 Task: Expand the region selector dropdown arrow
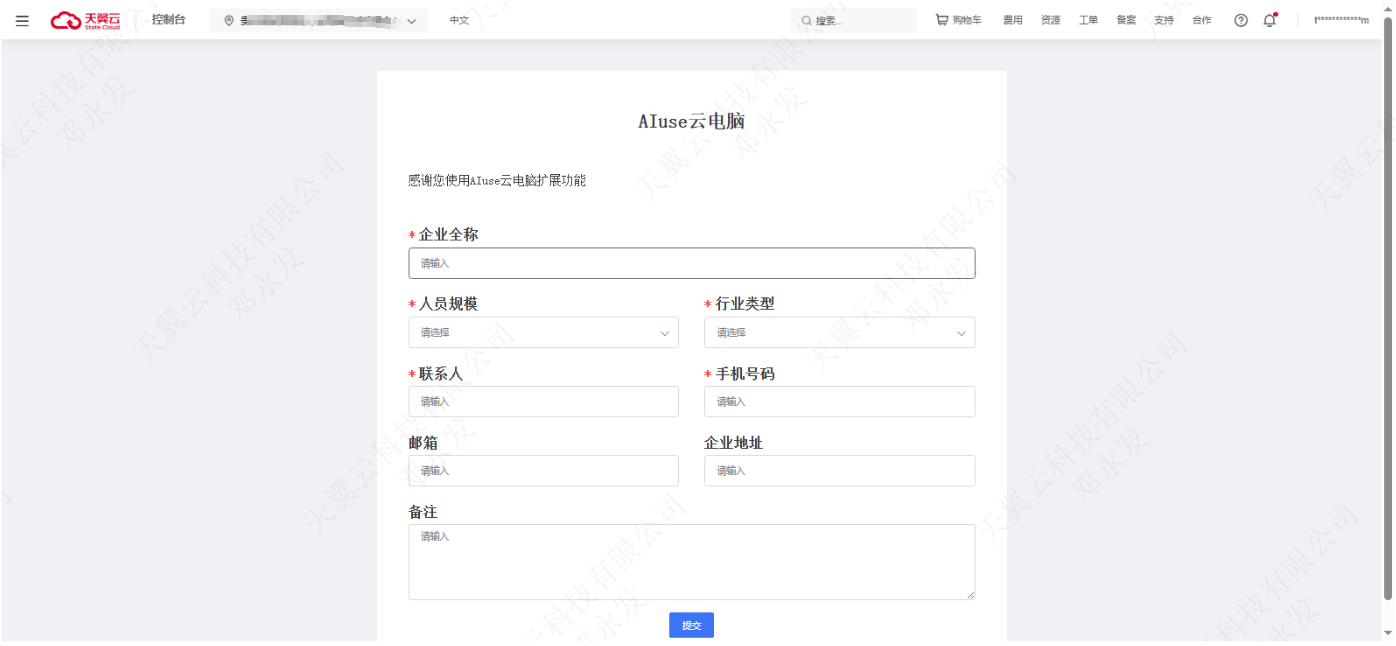(411, 21)
